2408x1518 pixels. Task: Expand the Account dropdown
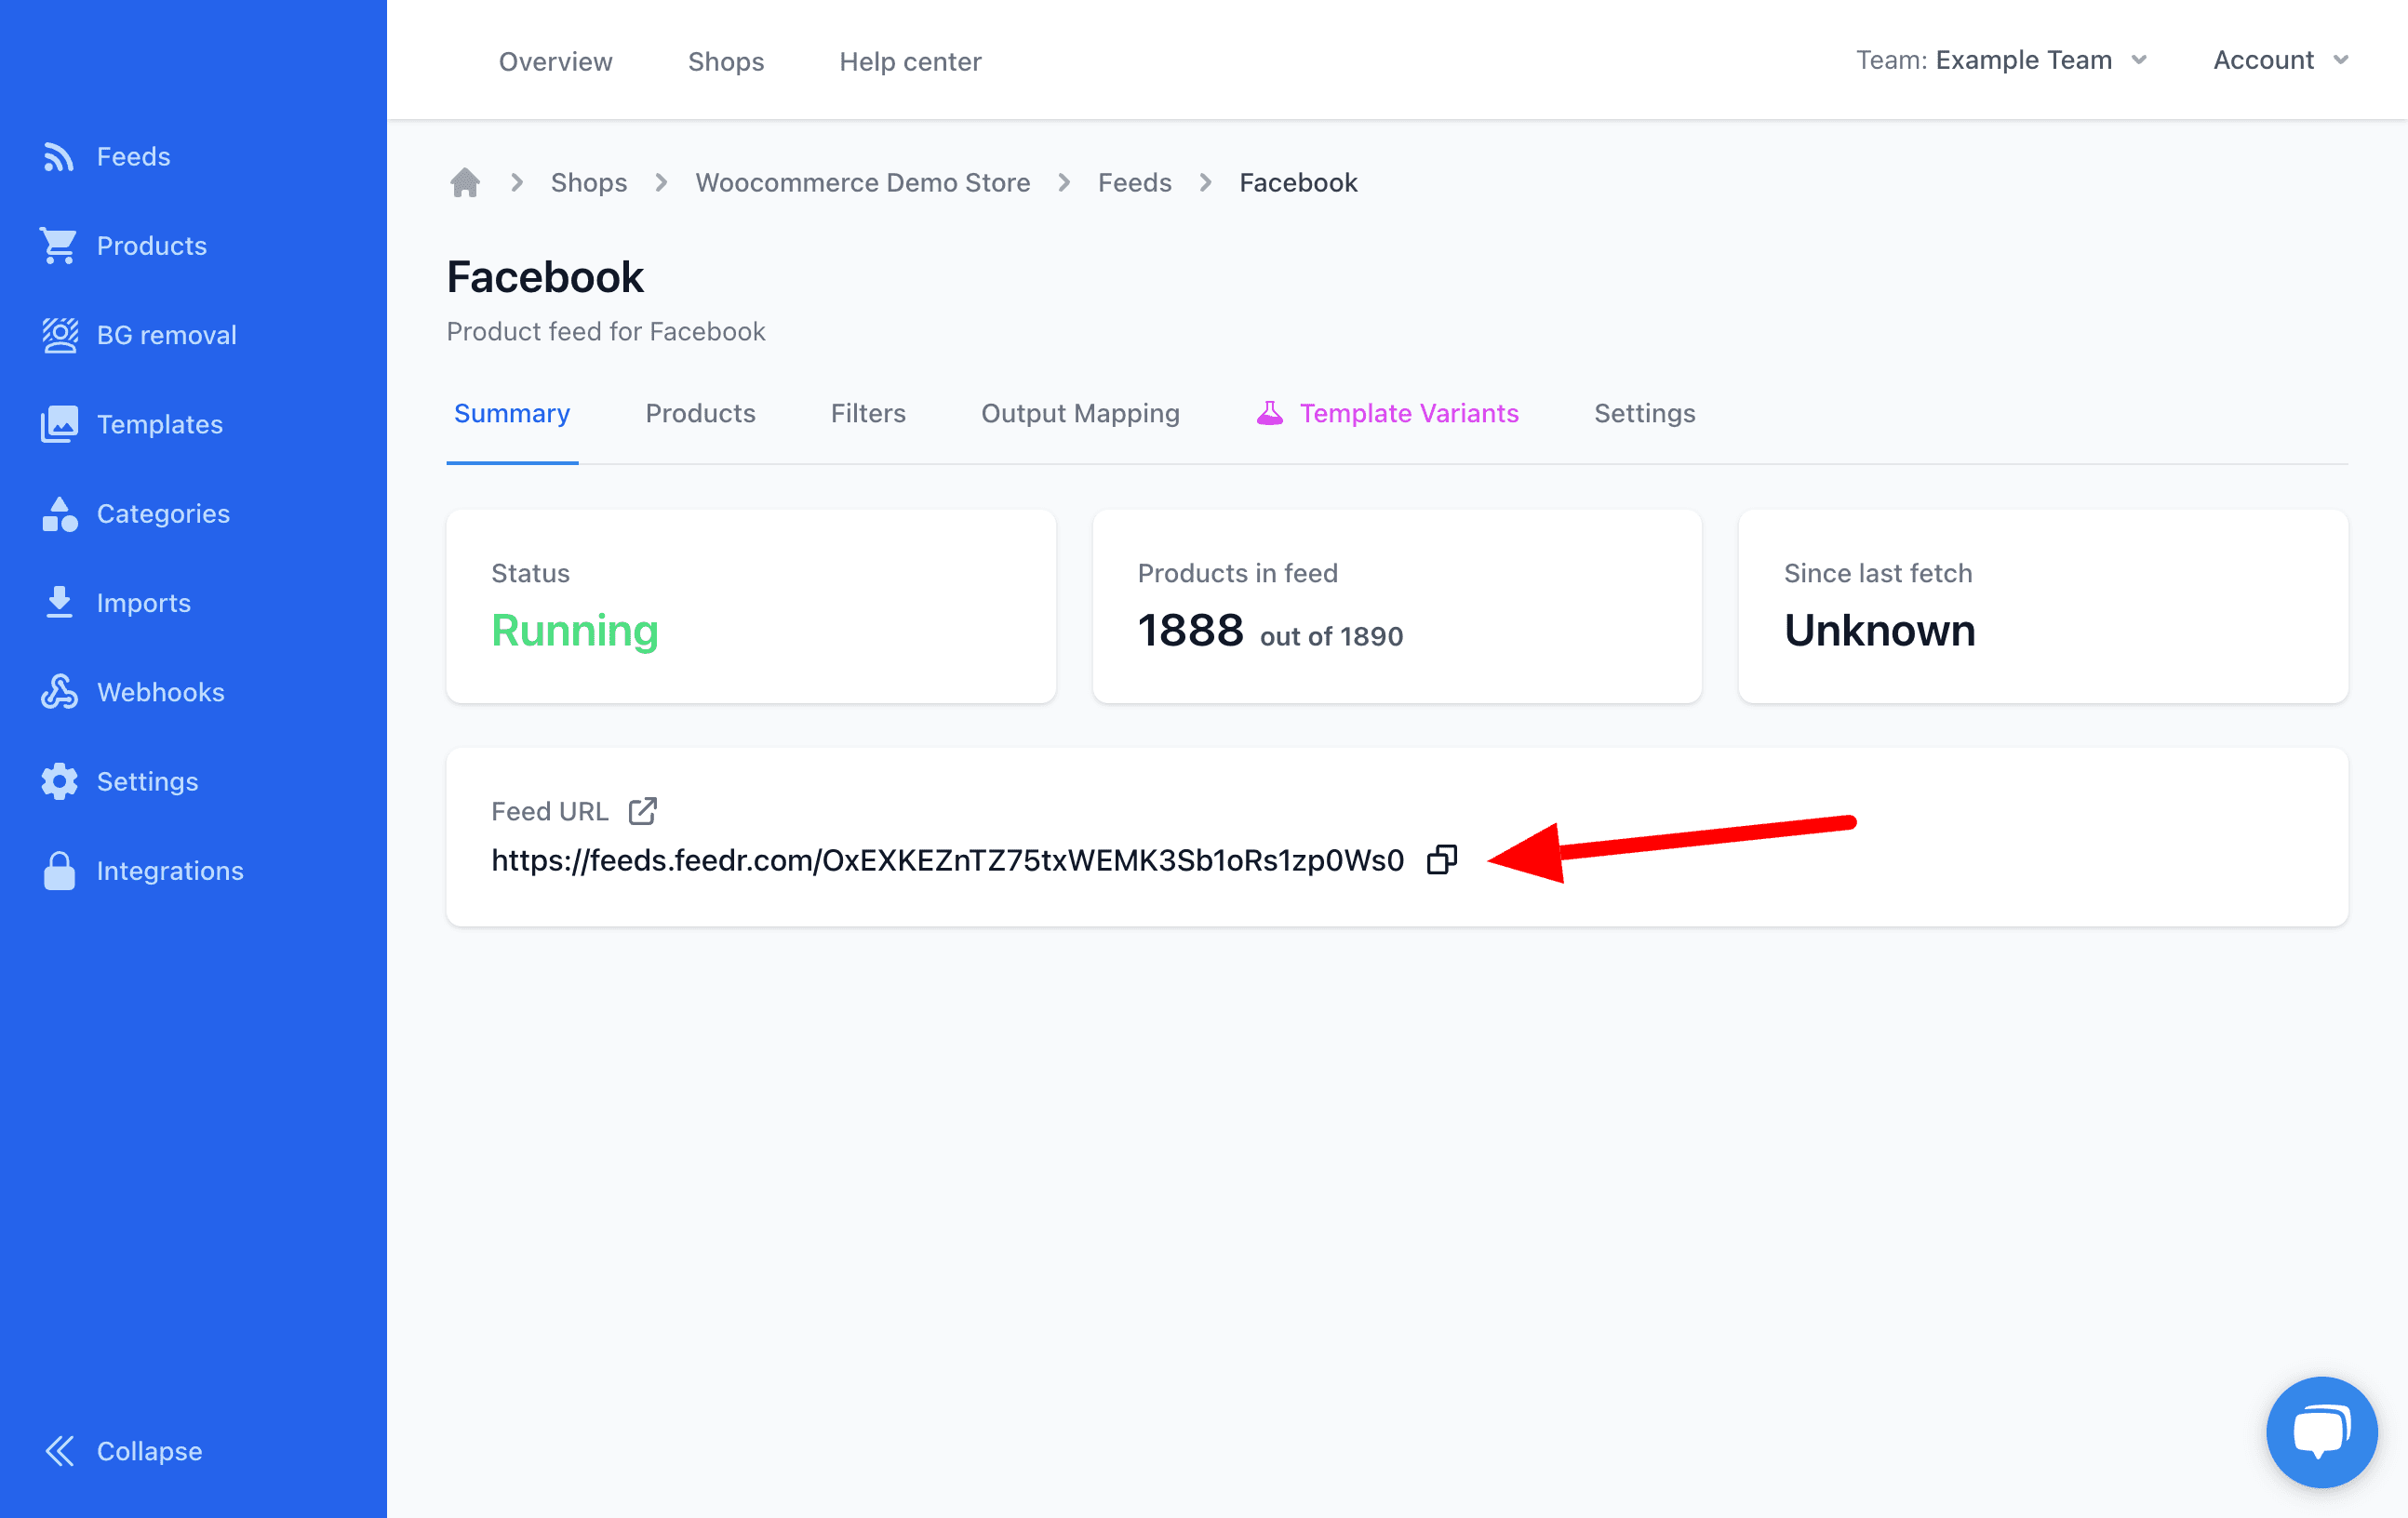2278,59
